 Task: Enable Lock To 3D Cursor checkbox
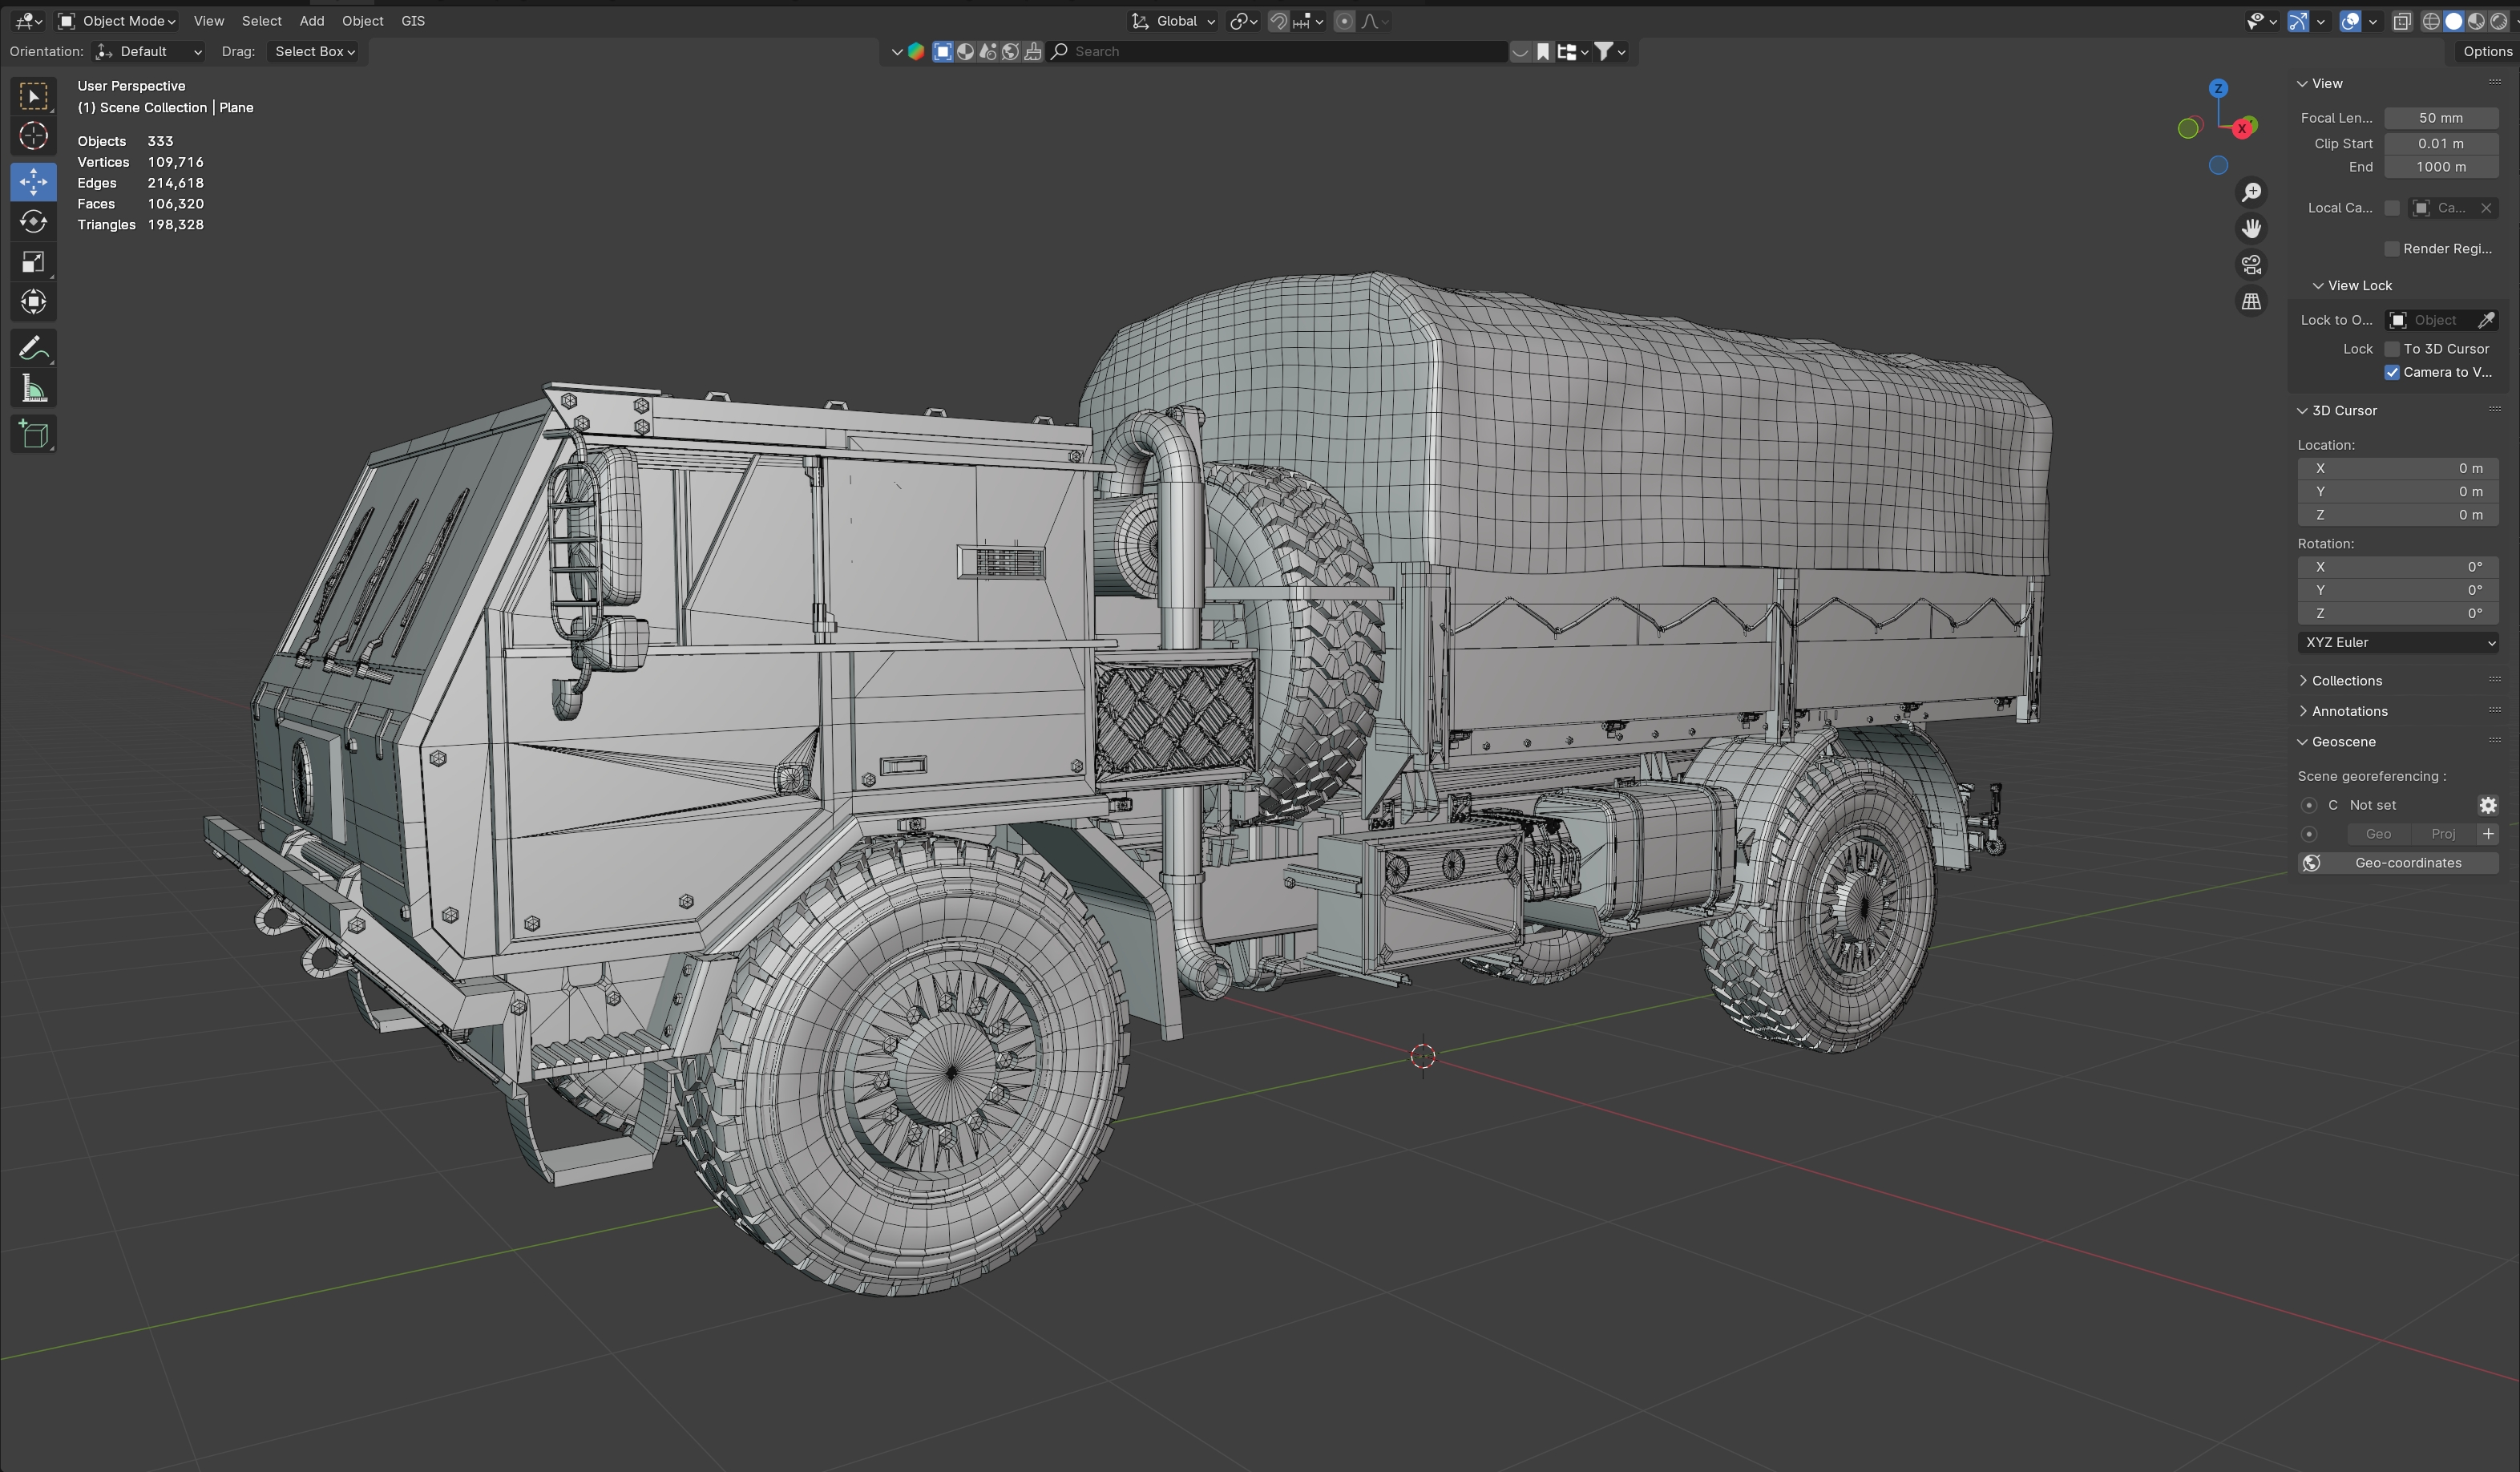click(2392, 349)
